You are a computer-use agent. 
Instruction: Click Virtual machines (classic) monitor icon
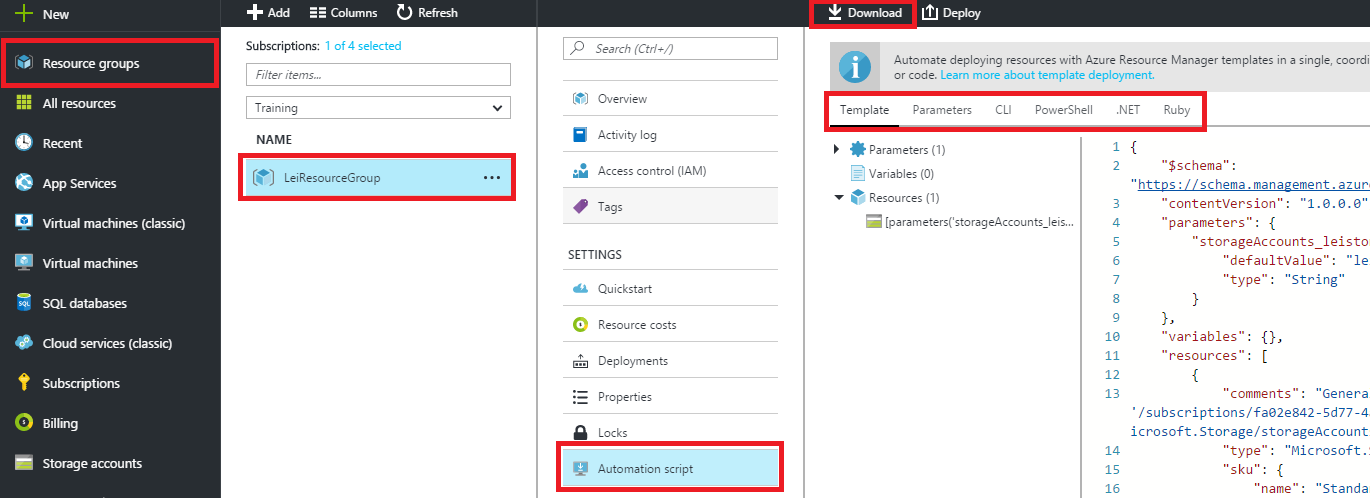[24, 223]
